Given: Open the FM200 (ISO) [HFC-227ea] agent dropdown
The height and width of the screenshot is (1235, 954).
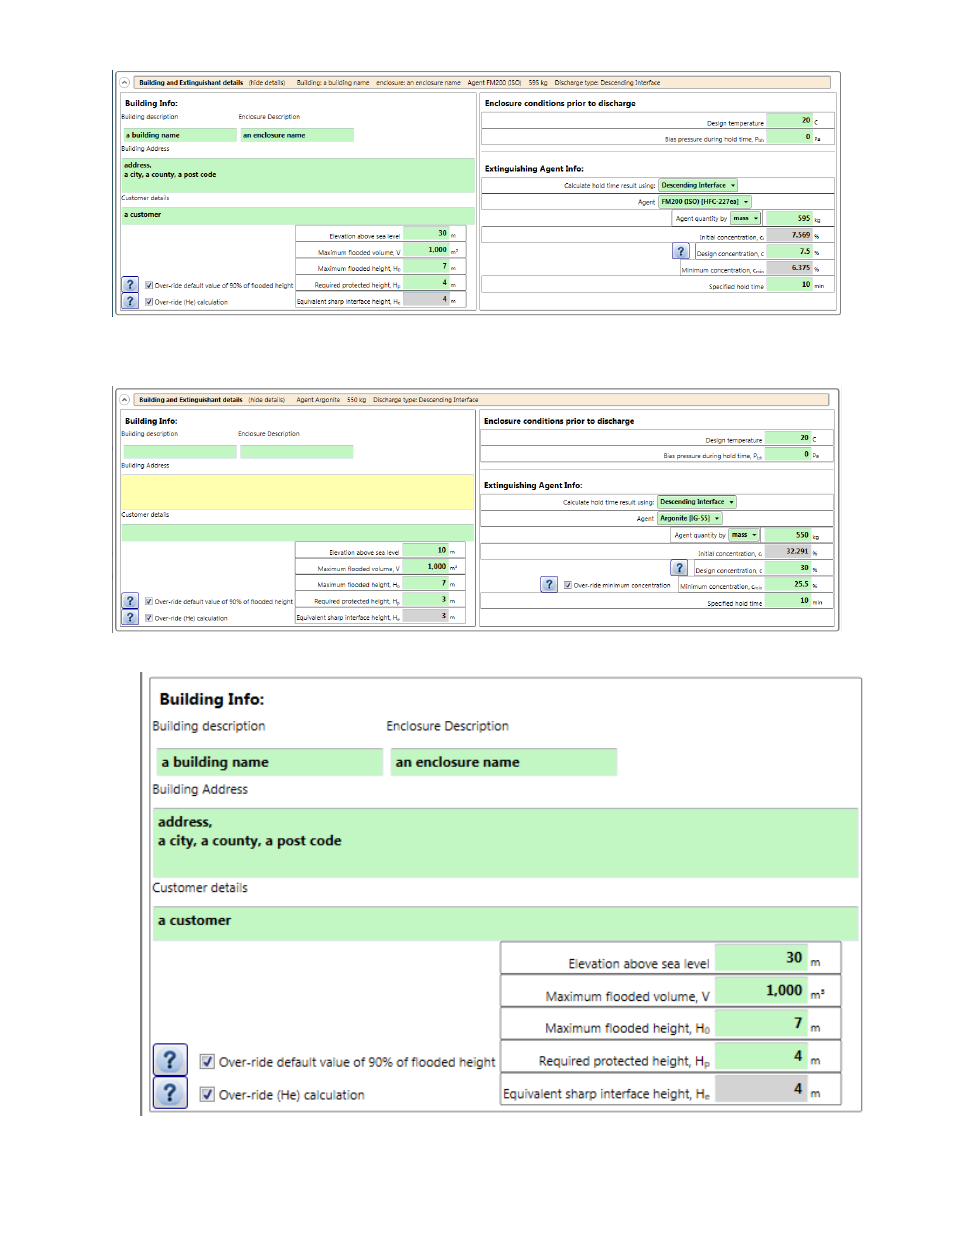Looking at the screenshot, I should pyautogui.click(x=705, y=202).
